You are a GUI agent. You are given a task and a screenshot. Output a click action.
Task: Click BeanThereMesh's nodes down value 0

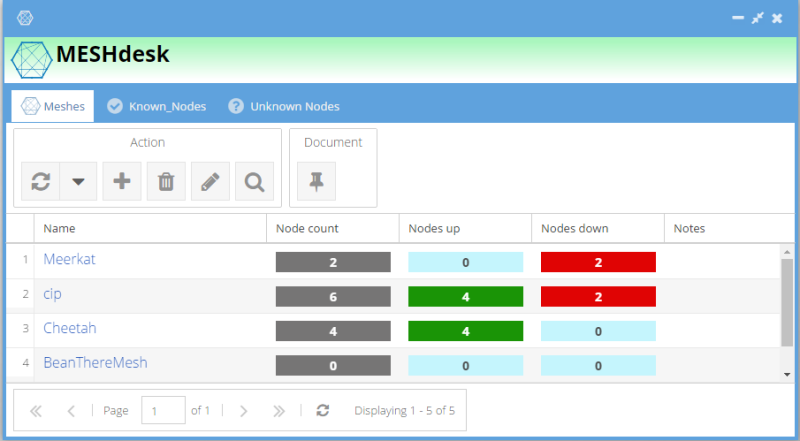[598, 365]
